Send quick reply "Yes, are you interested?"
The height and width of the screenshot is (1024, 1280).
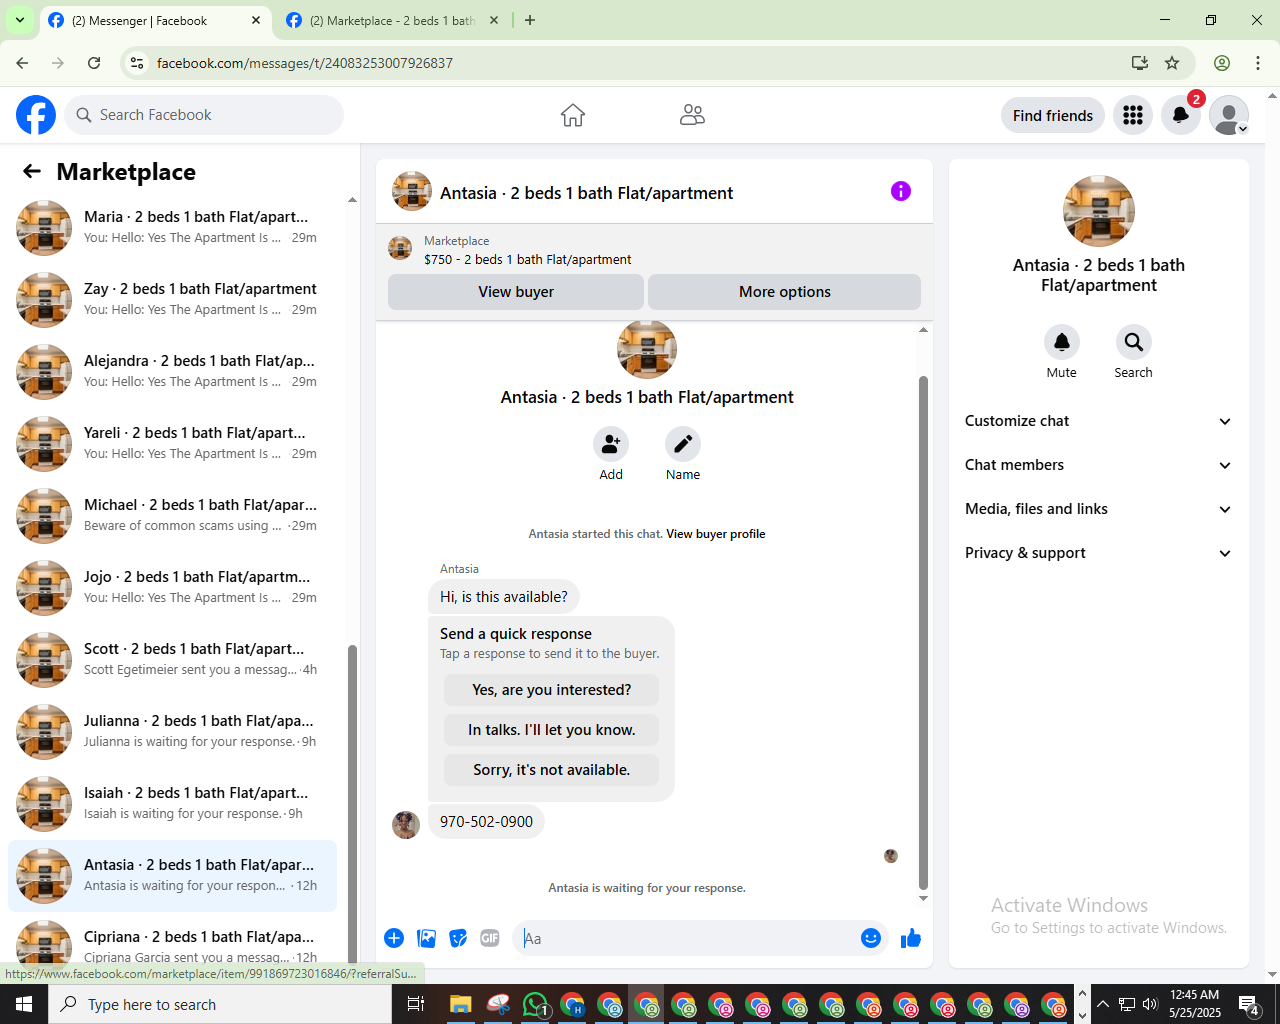552,690
